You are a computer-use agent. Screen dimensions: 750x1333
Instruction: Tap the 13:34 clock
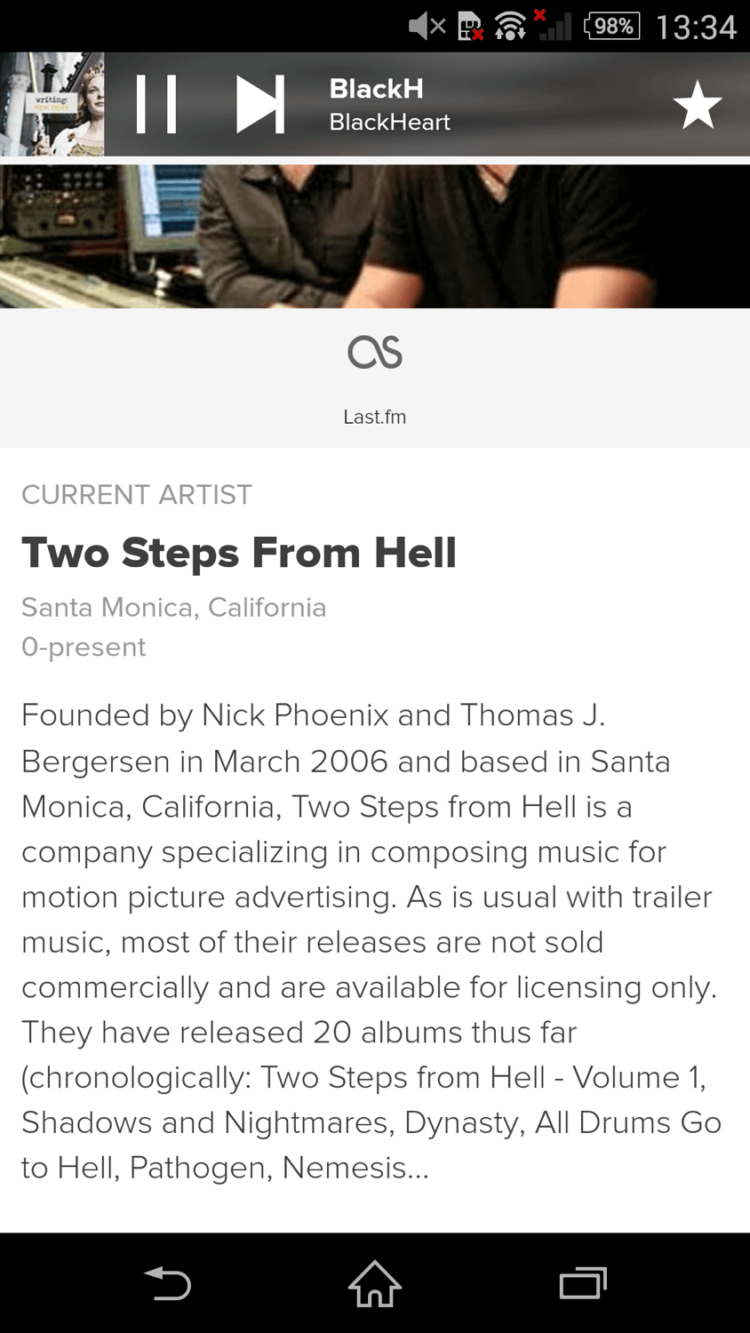click(x=696, y=27)
